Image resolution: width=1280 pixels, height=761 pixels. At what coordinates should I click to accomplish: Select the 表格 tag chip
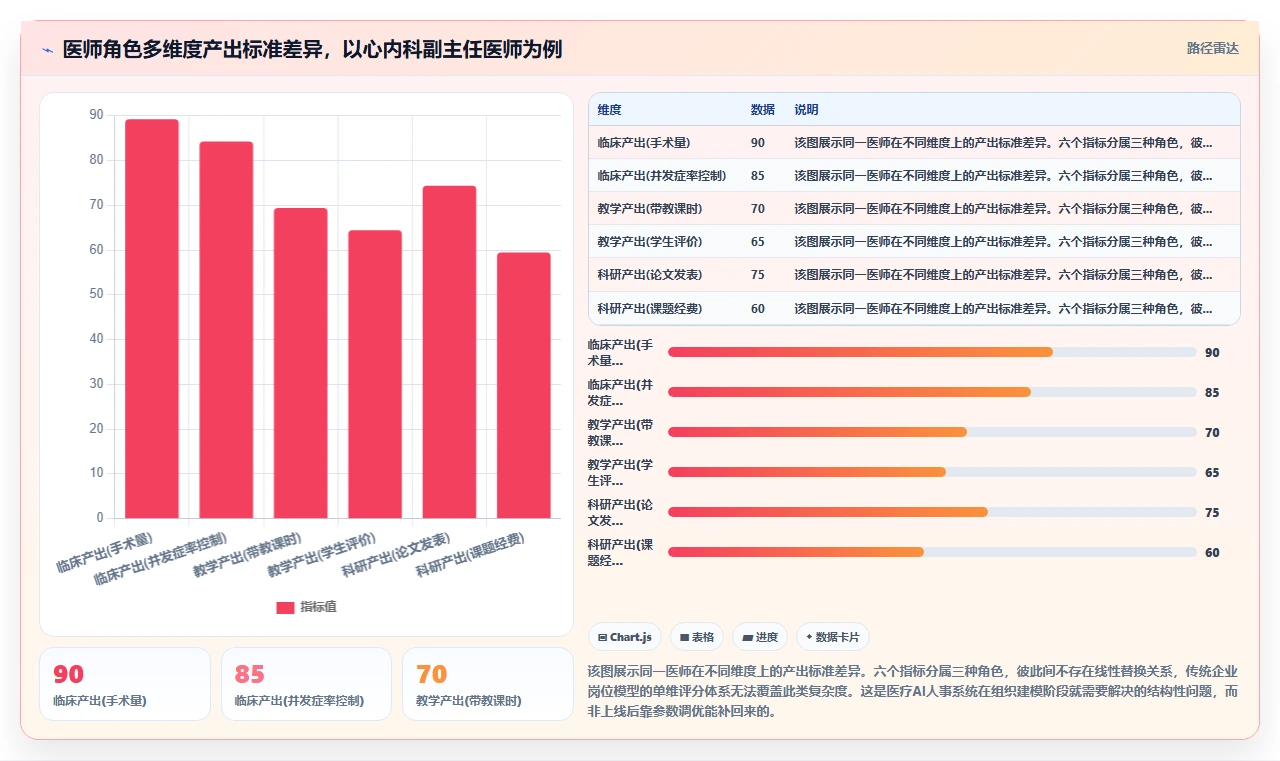(x=697, y=637)
